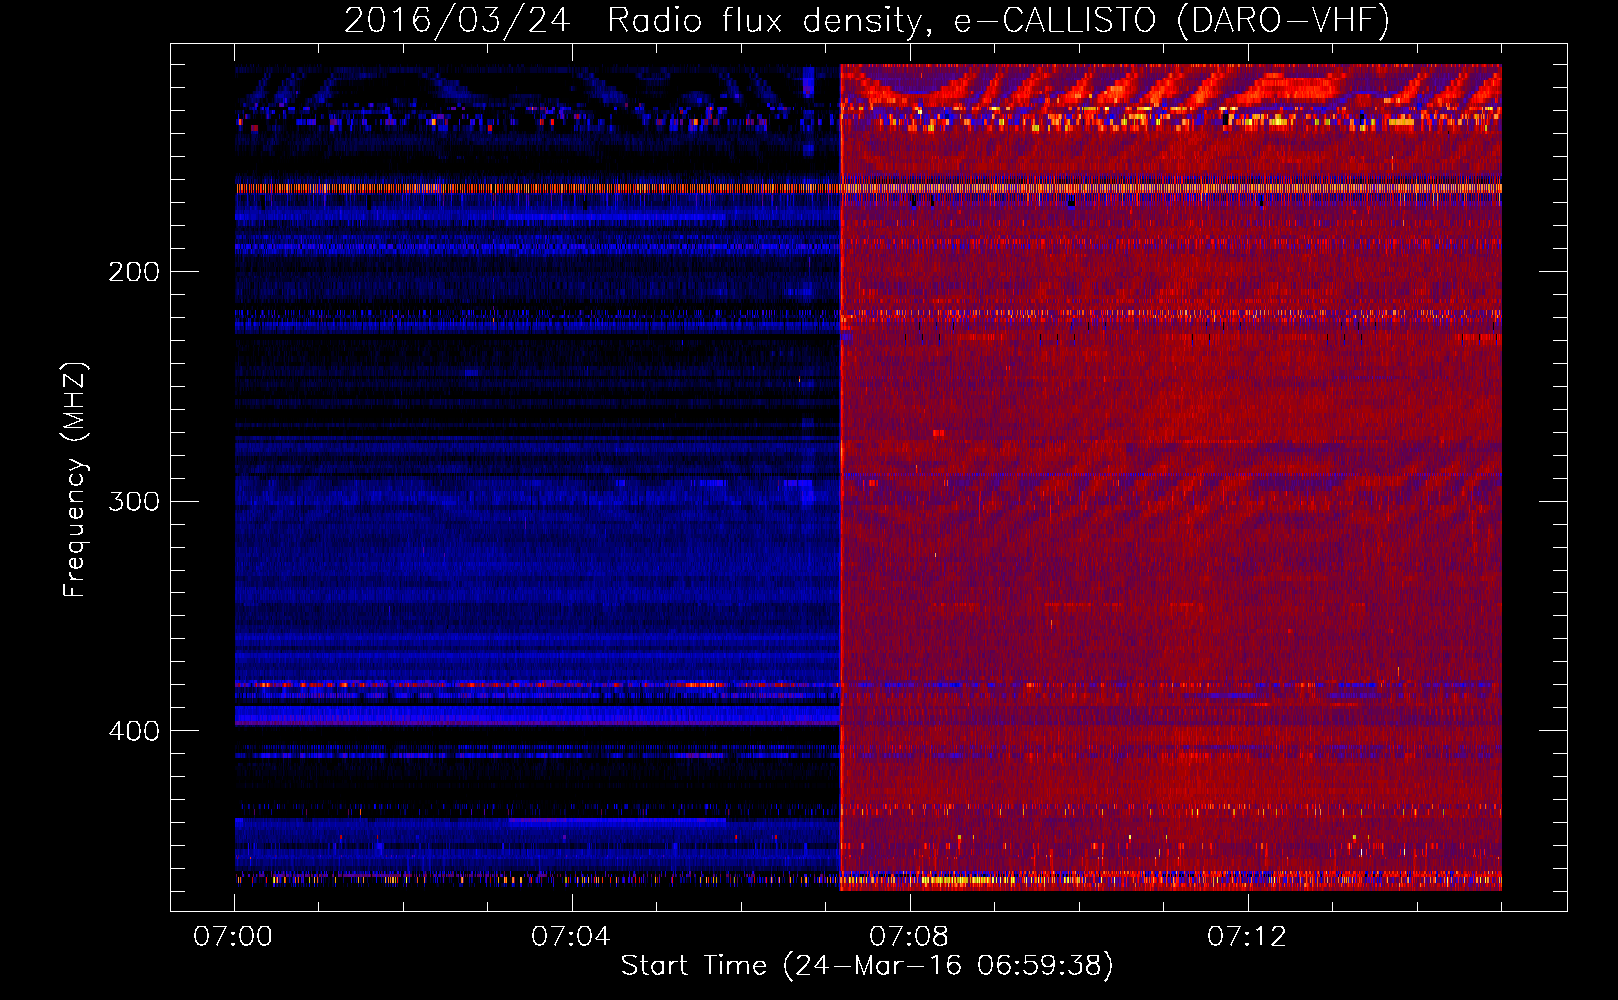Click the '07:00' time tick label
The height and width of the screenshot is (1000, 1618).
233,937
